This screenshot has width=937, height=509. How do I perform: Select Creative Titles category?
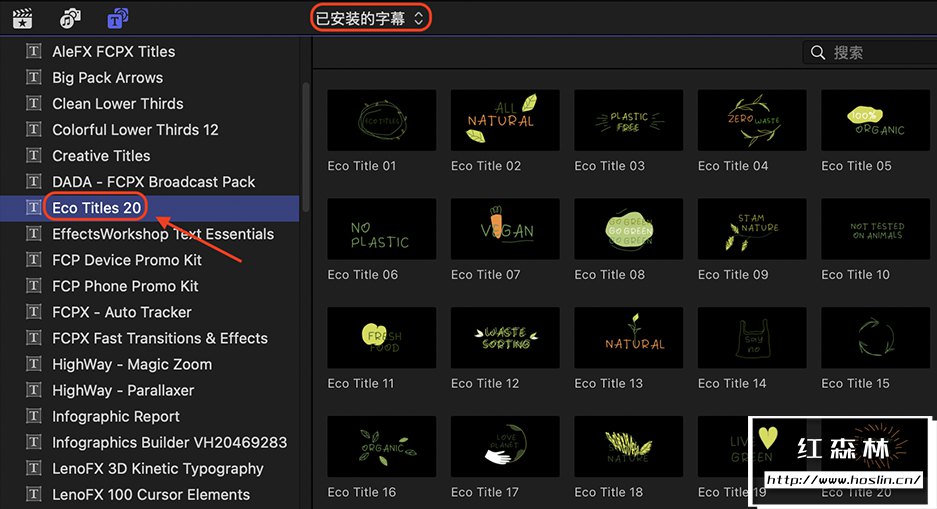click(149, 156)
